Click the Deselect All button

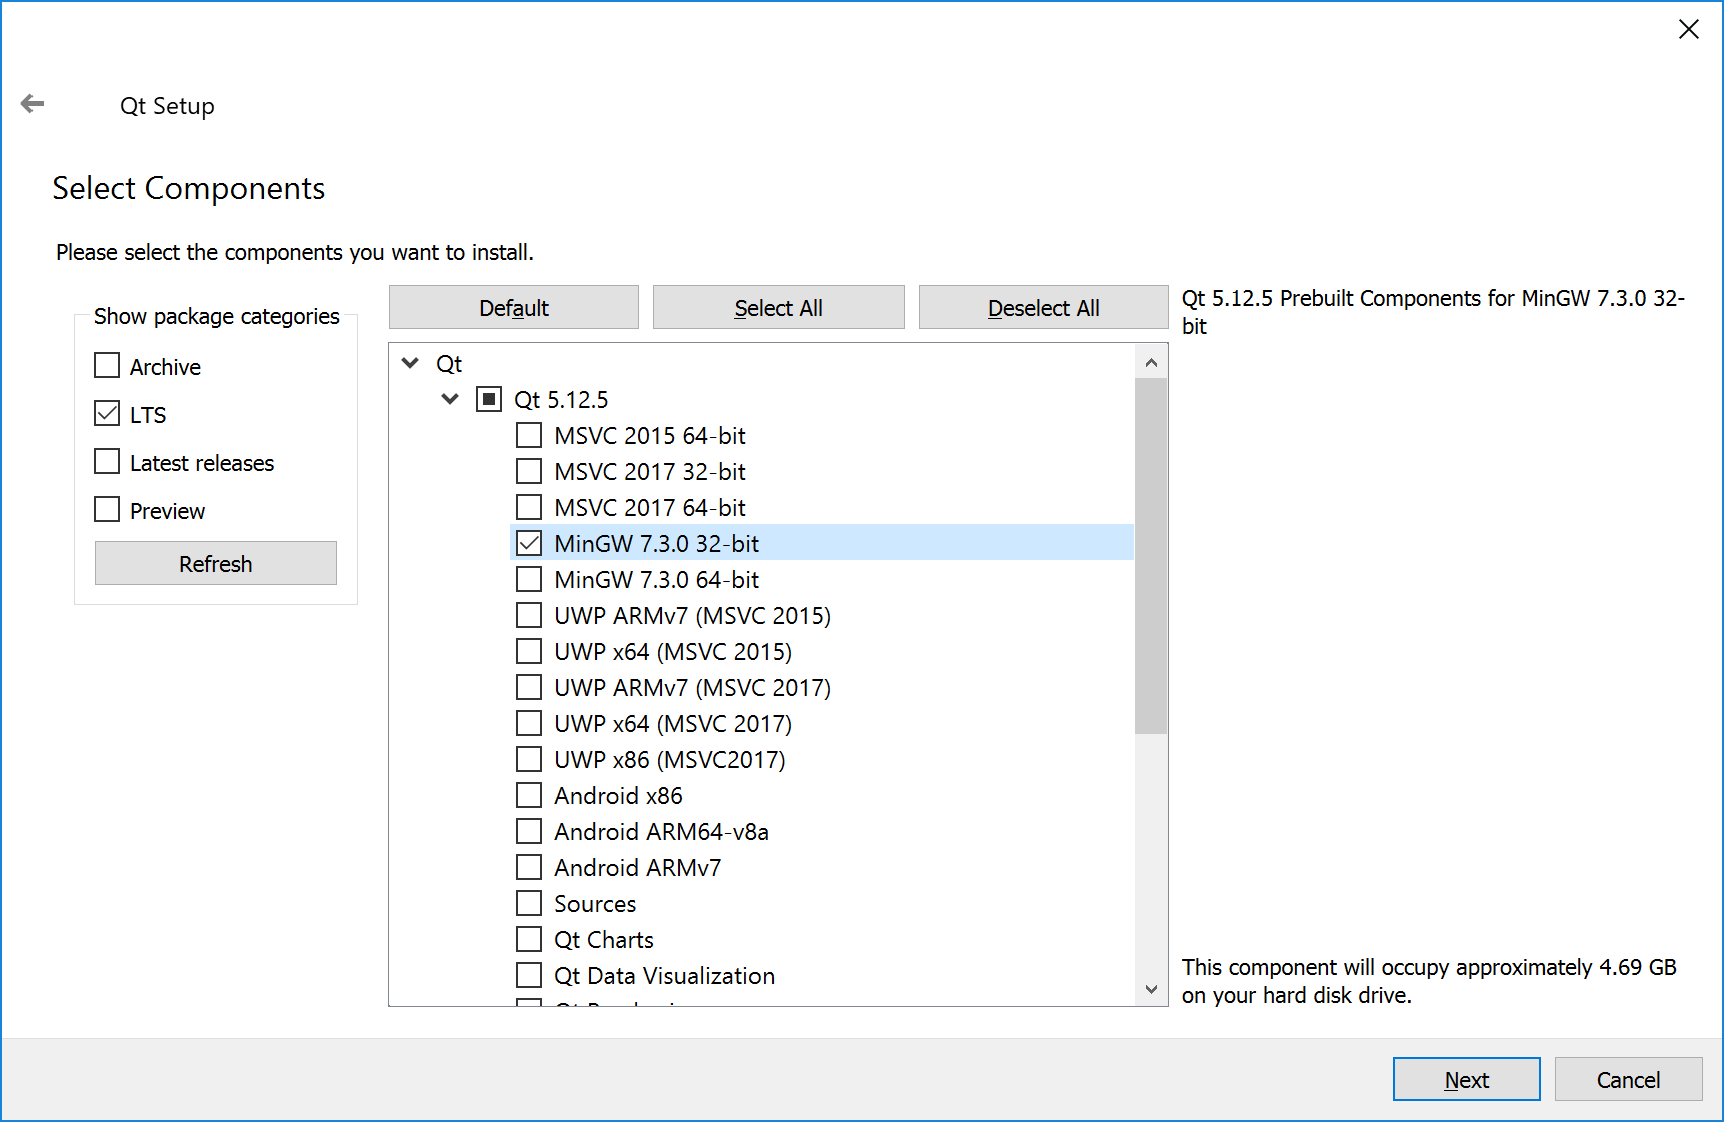(1043, 308)
